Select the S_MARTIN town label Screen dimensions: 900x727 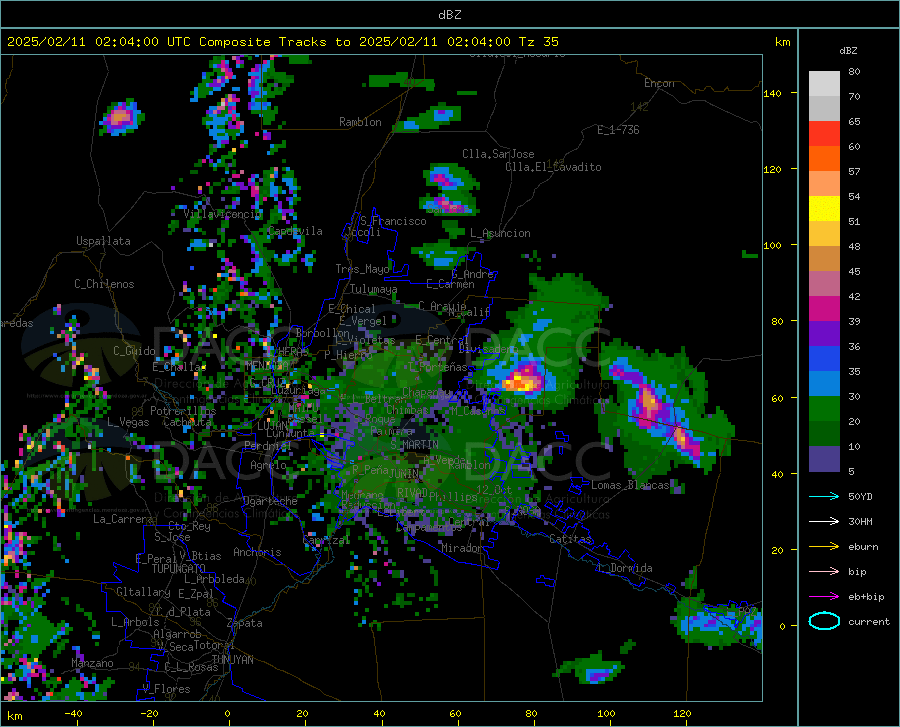click(414, 444)
